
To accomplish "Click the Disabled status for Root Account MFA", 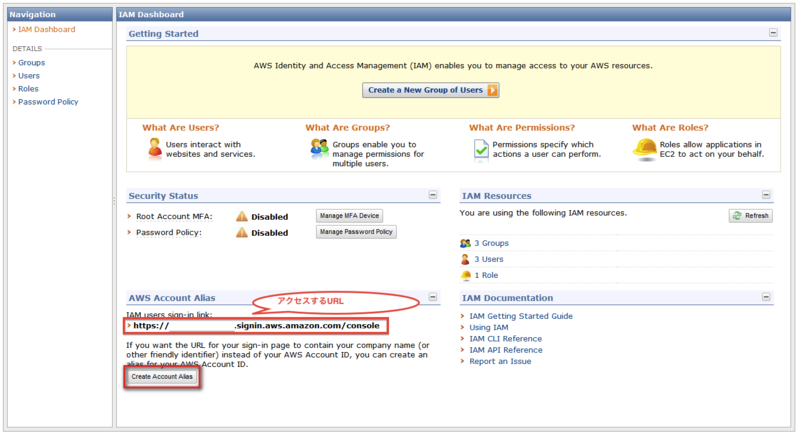I will (269, 217).
